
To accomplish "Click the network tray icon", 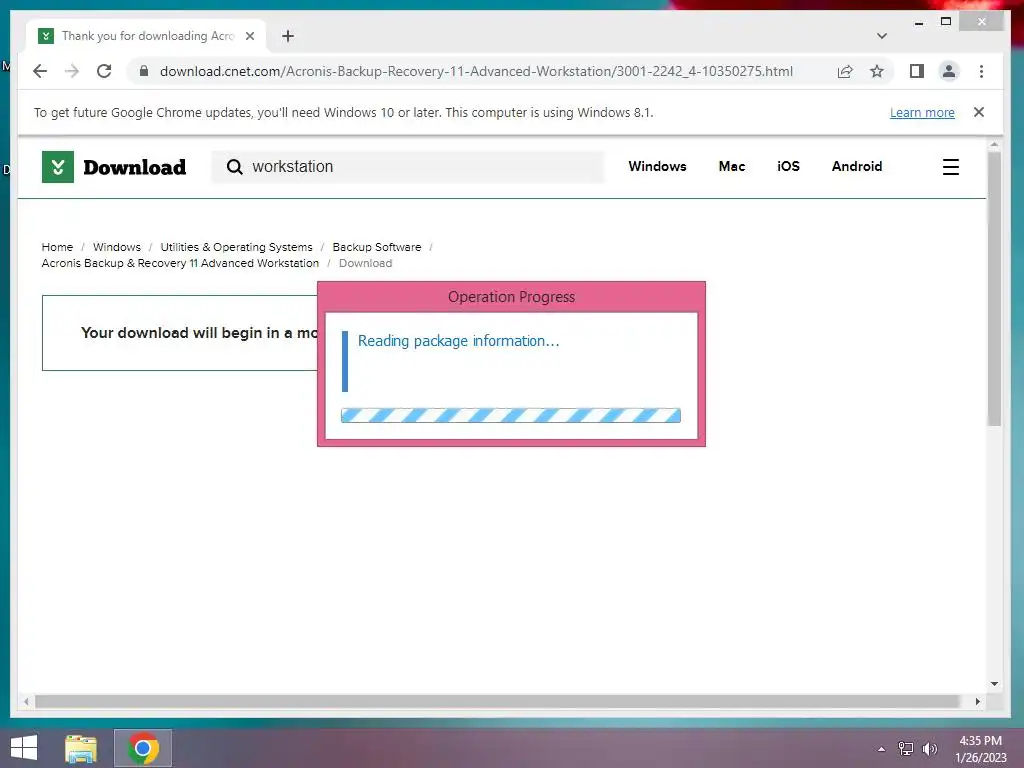I will (x=906, y=748).
